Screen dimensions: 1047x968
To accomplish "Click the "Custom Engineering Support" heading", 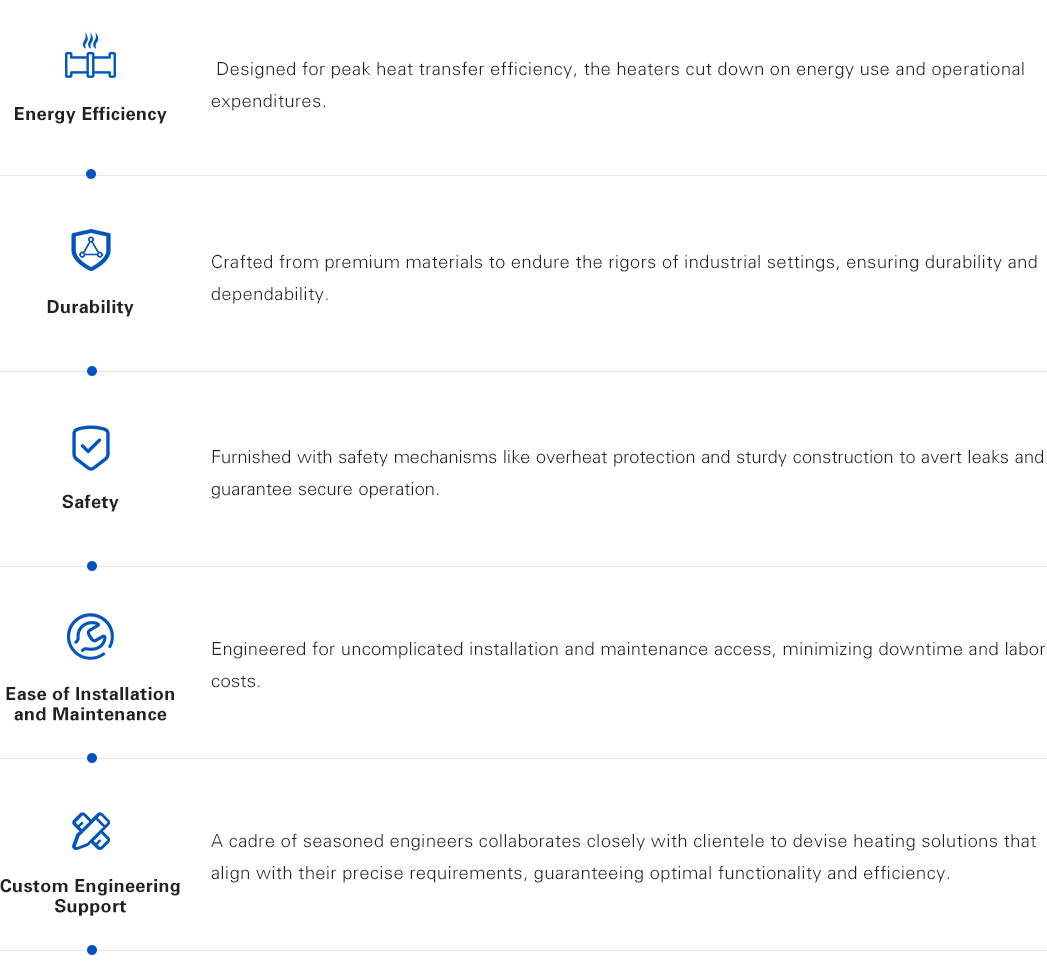I will 90,896.
